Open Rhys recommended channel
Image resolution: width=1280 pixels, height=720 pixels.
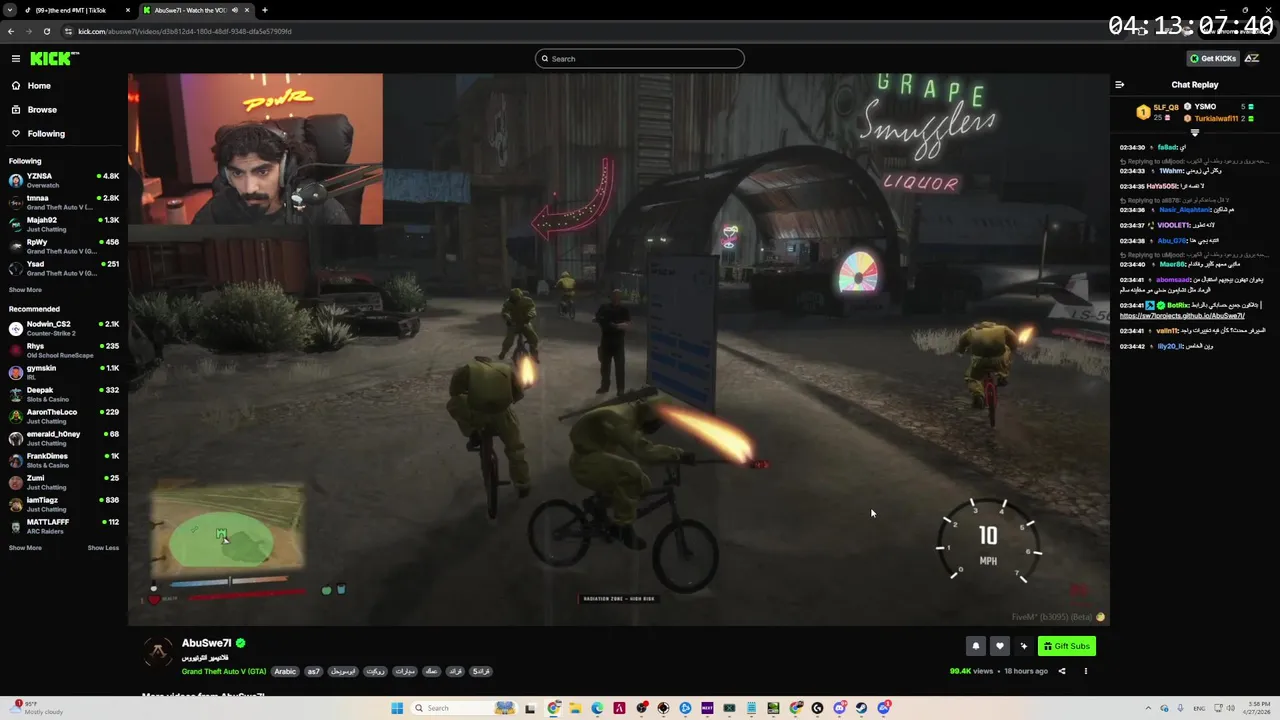pos(64,350)
